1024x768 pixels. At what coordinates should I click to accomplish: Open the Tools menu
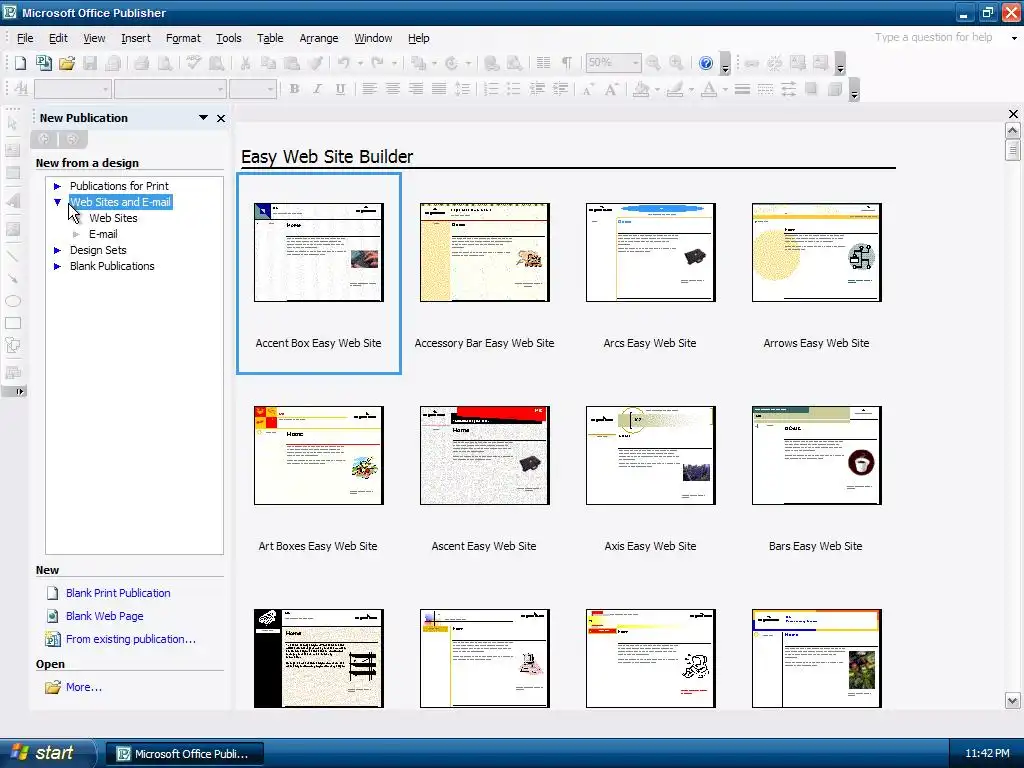(229, 38)
